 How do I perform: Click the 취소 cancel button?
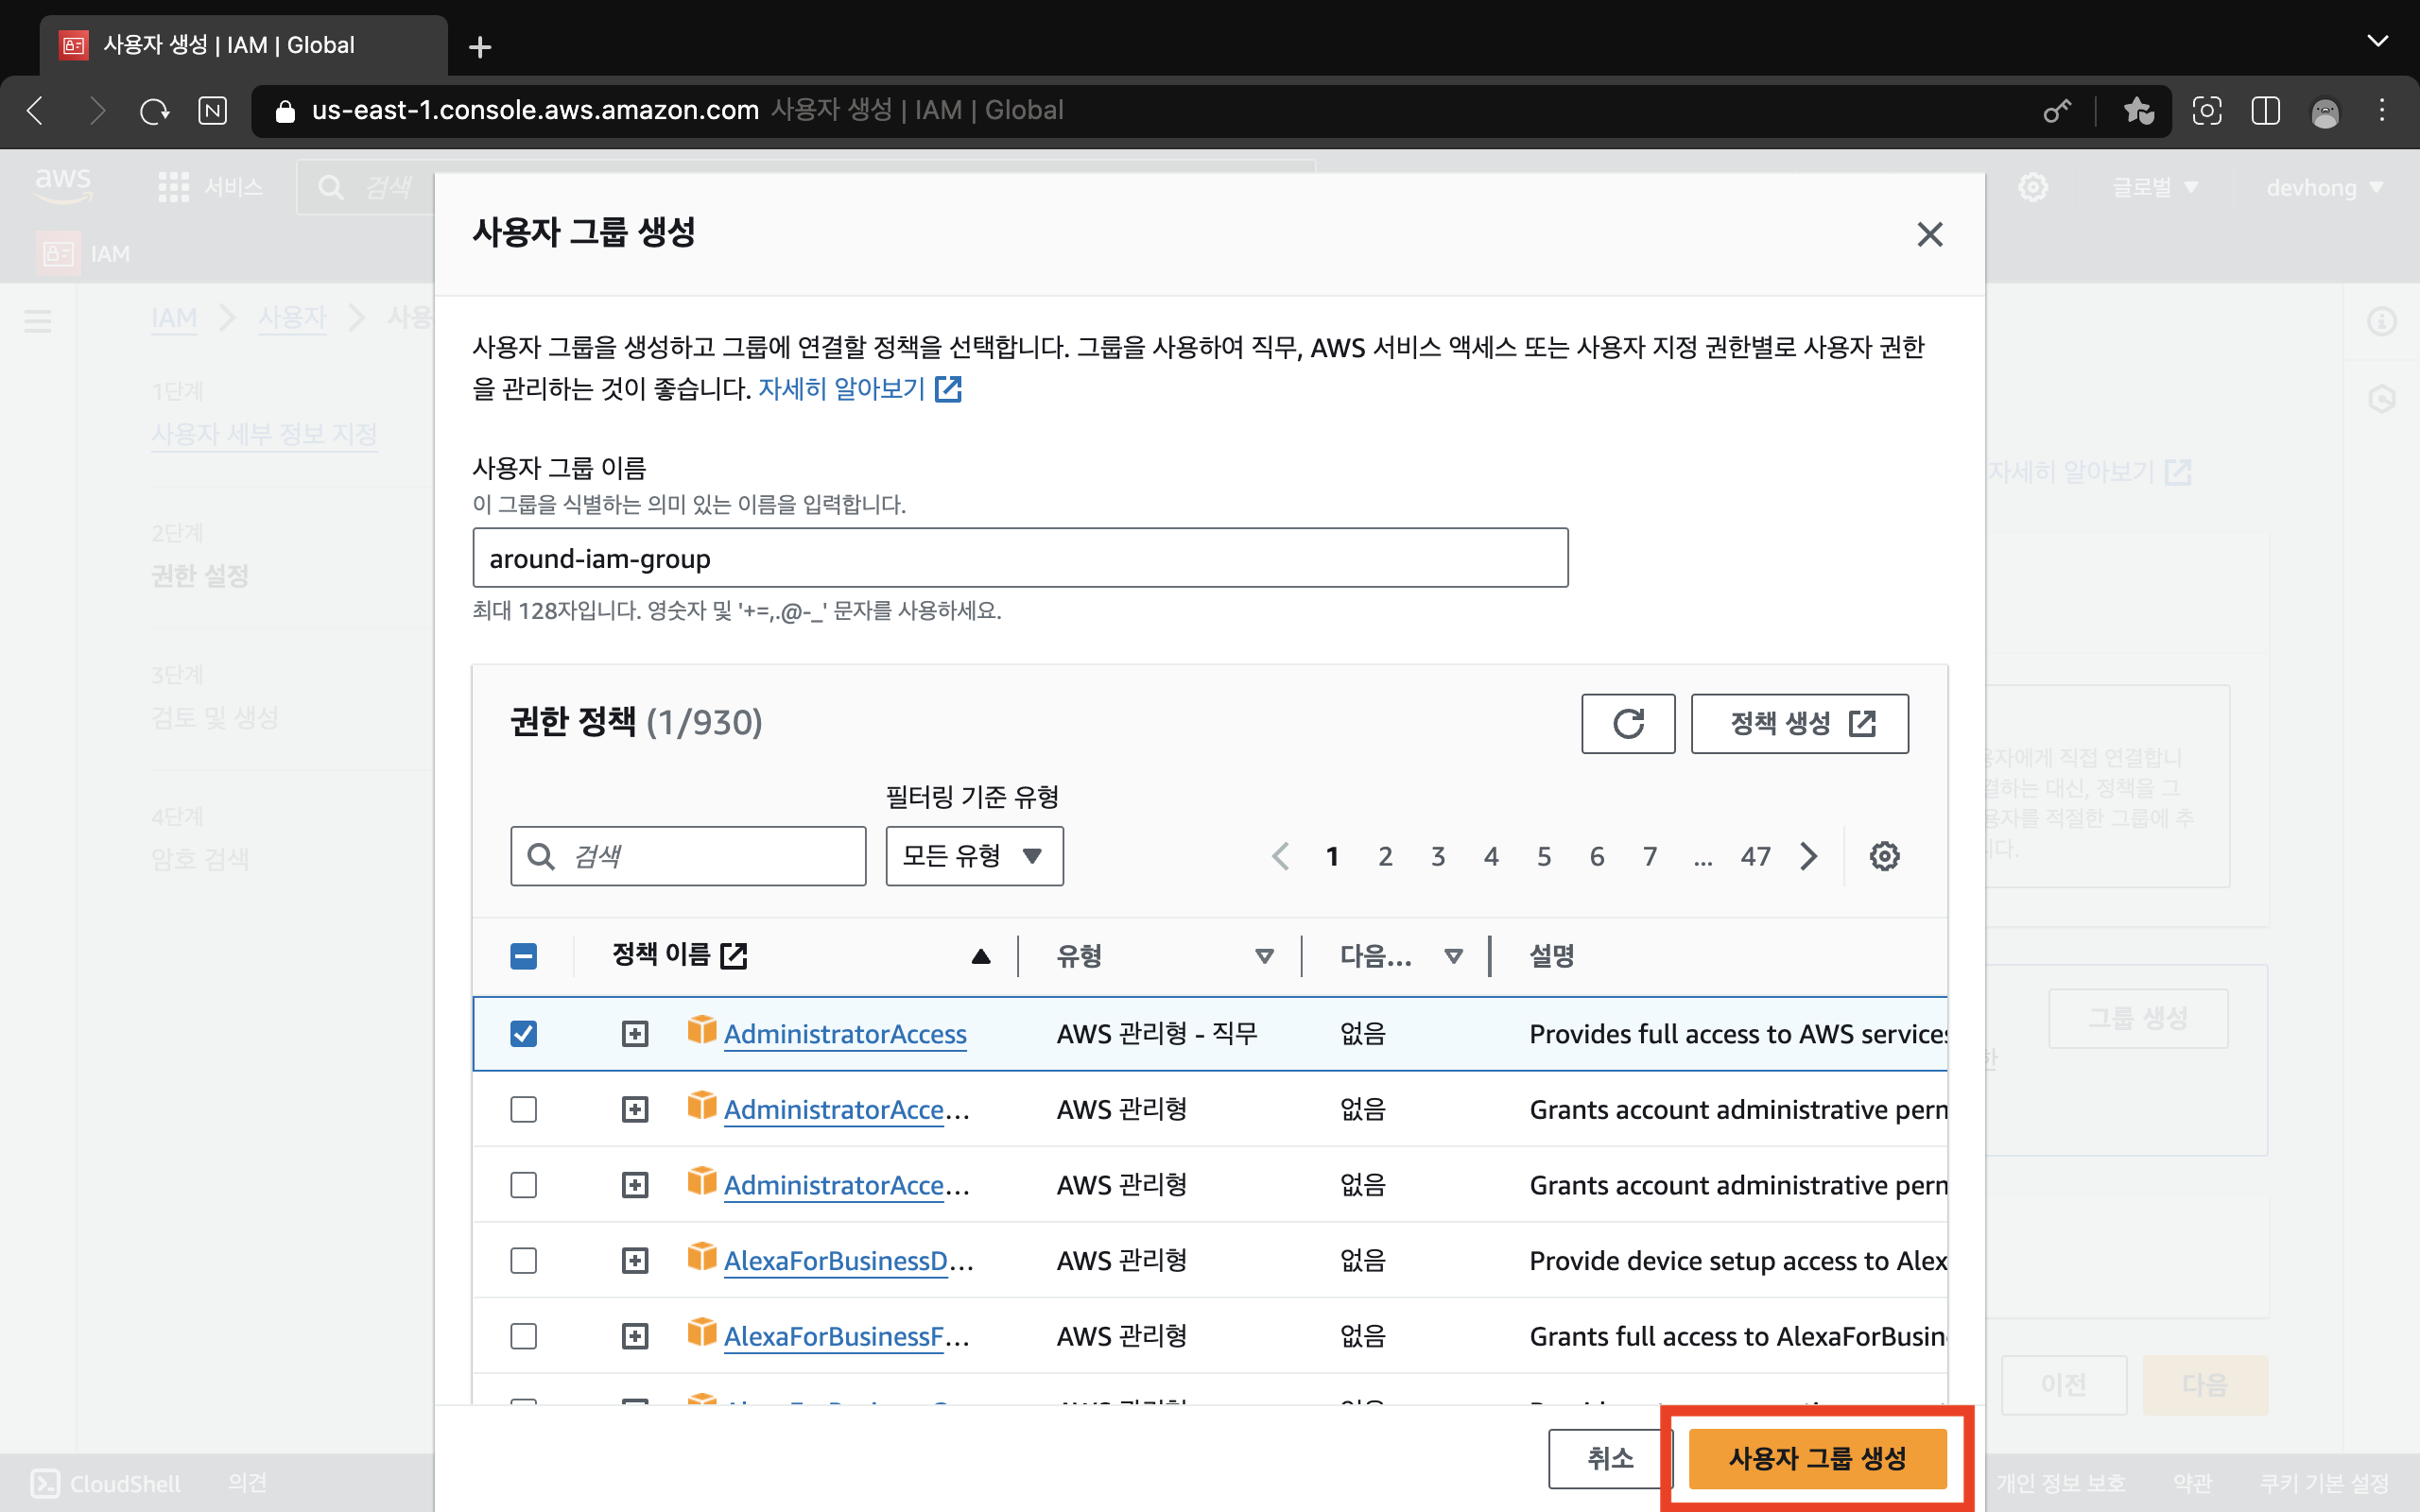1610,1458
